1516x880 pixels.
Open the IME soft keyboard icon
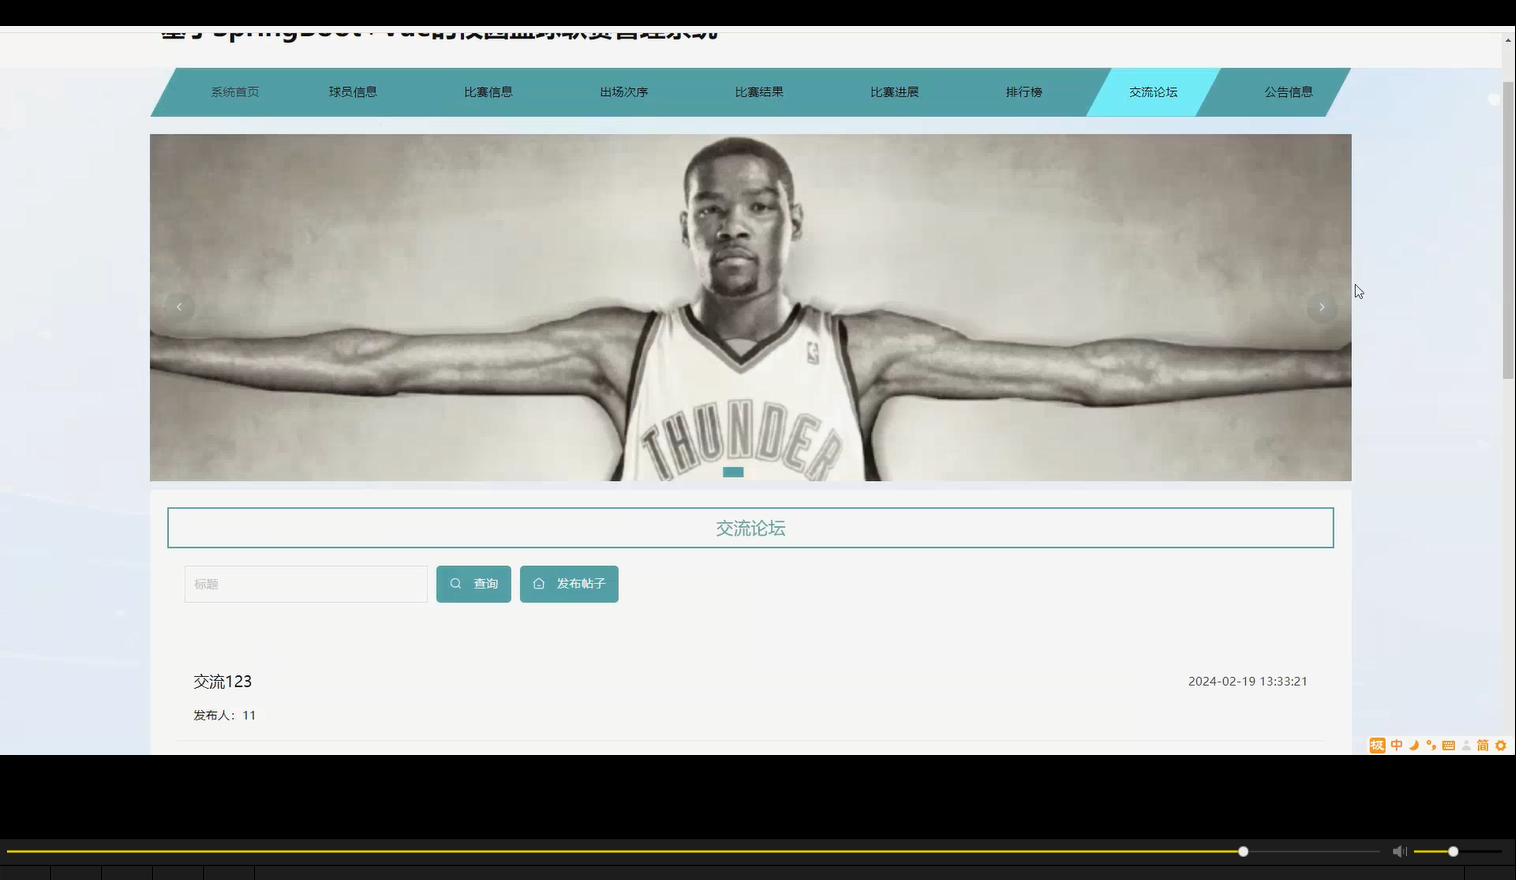coord(1448,745)
